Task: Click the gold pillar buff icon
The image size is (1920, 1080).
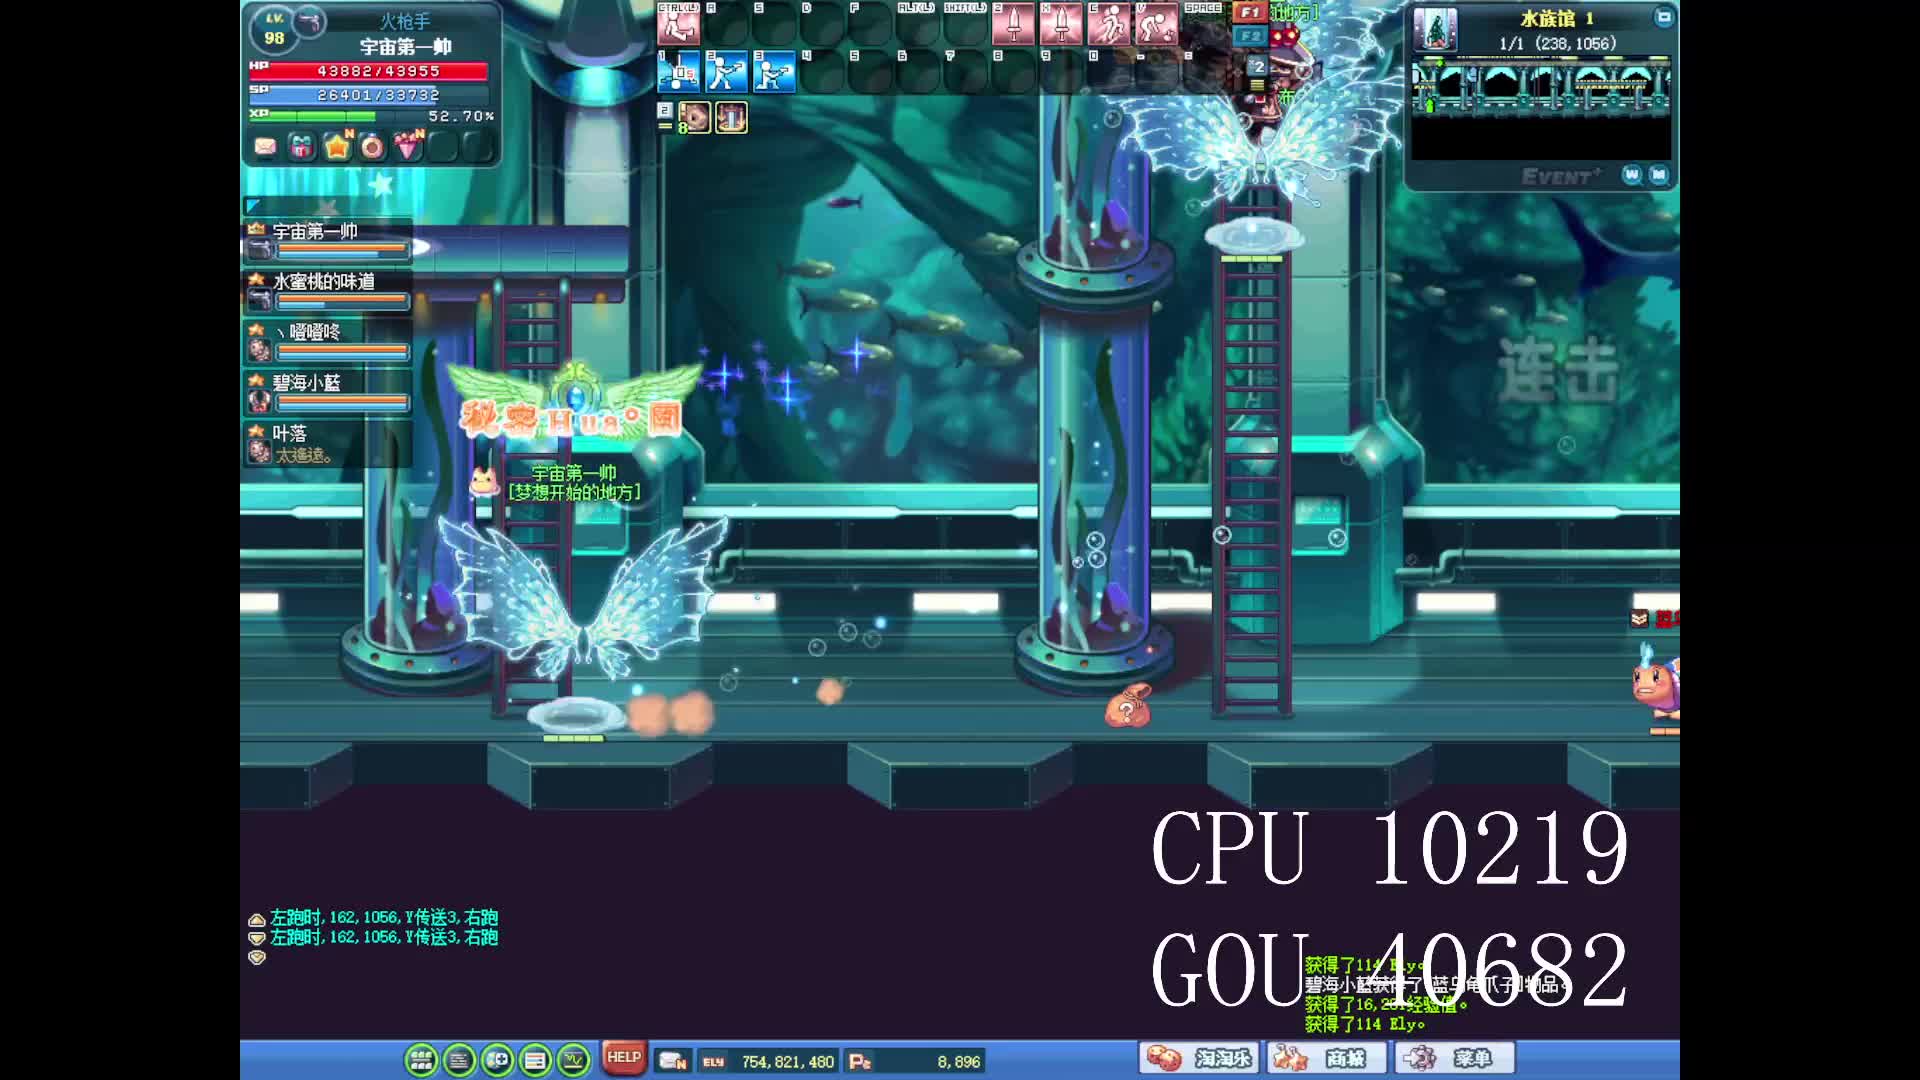Action: [731, 118]
